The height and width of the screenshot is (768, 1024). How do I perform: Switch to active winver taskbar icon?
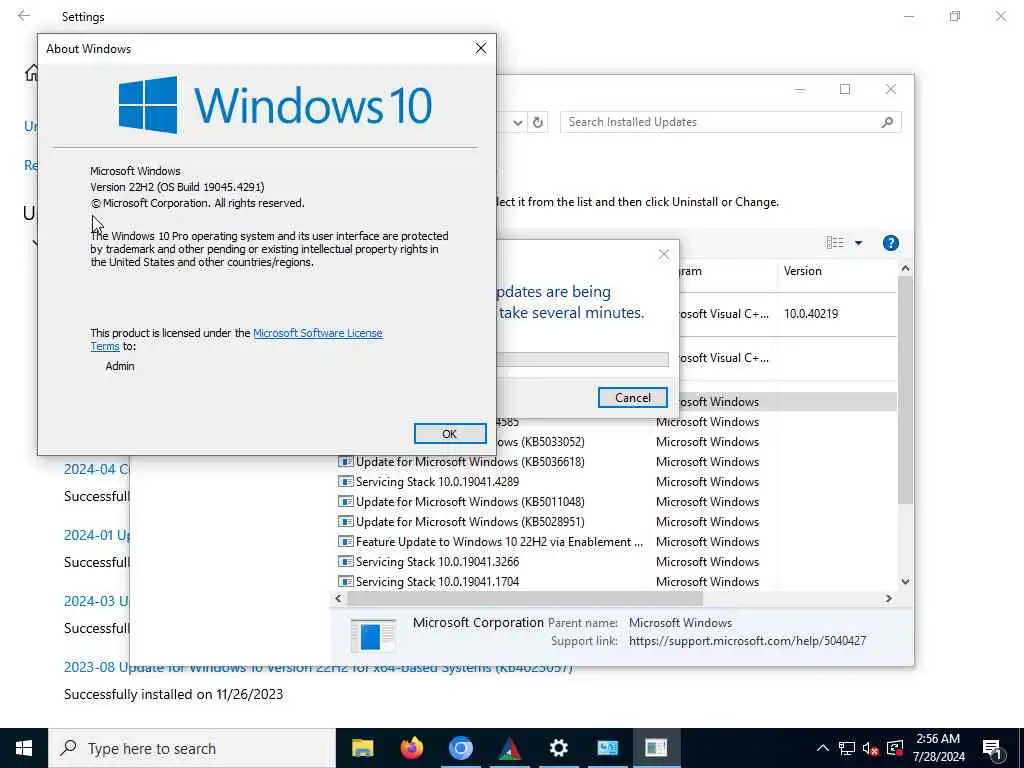(x=656, y=748)
